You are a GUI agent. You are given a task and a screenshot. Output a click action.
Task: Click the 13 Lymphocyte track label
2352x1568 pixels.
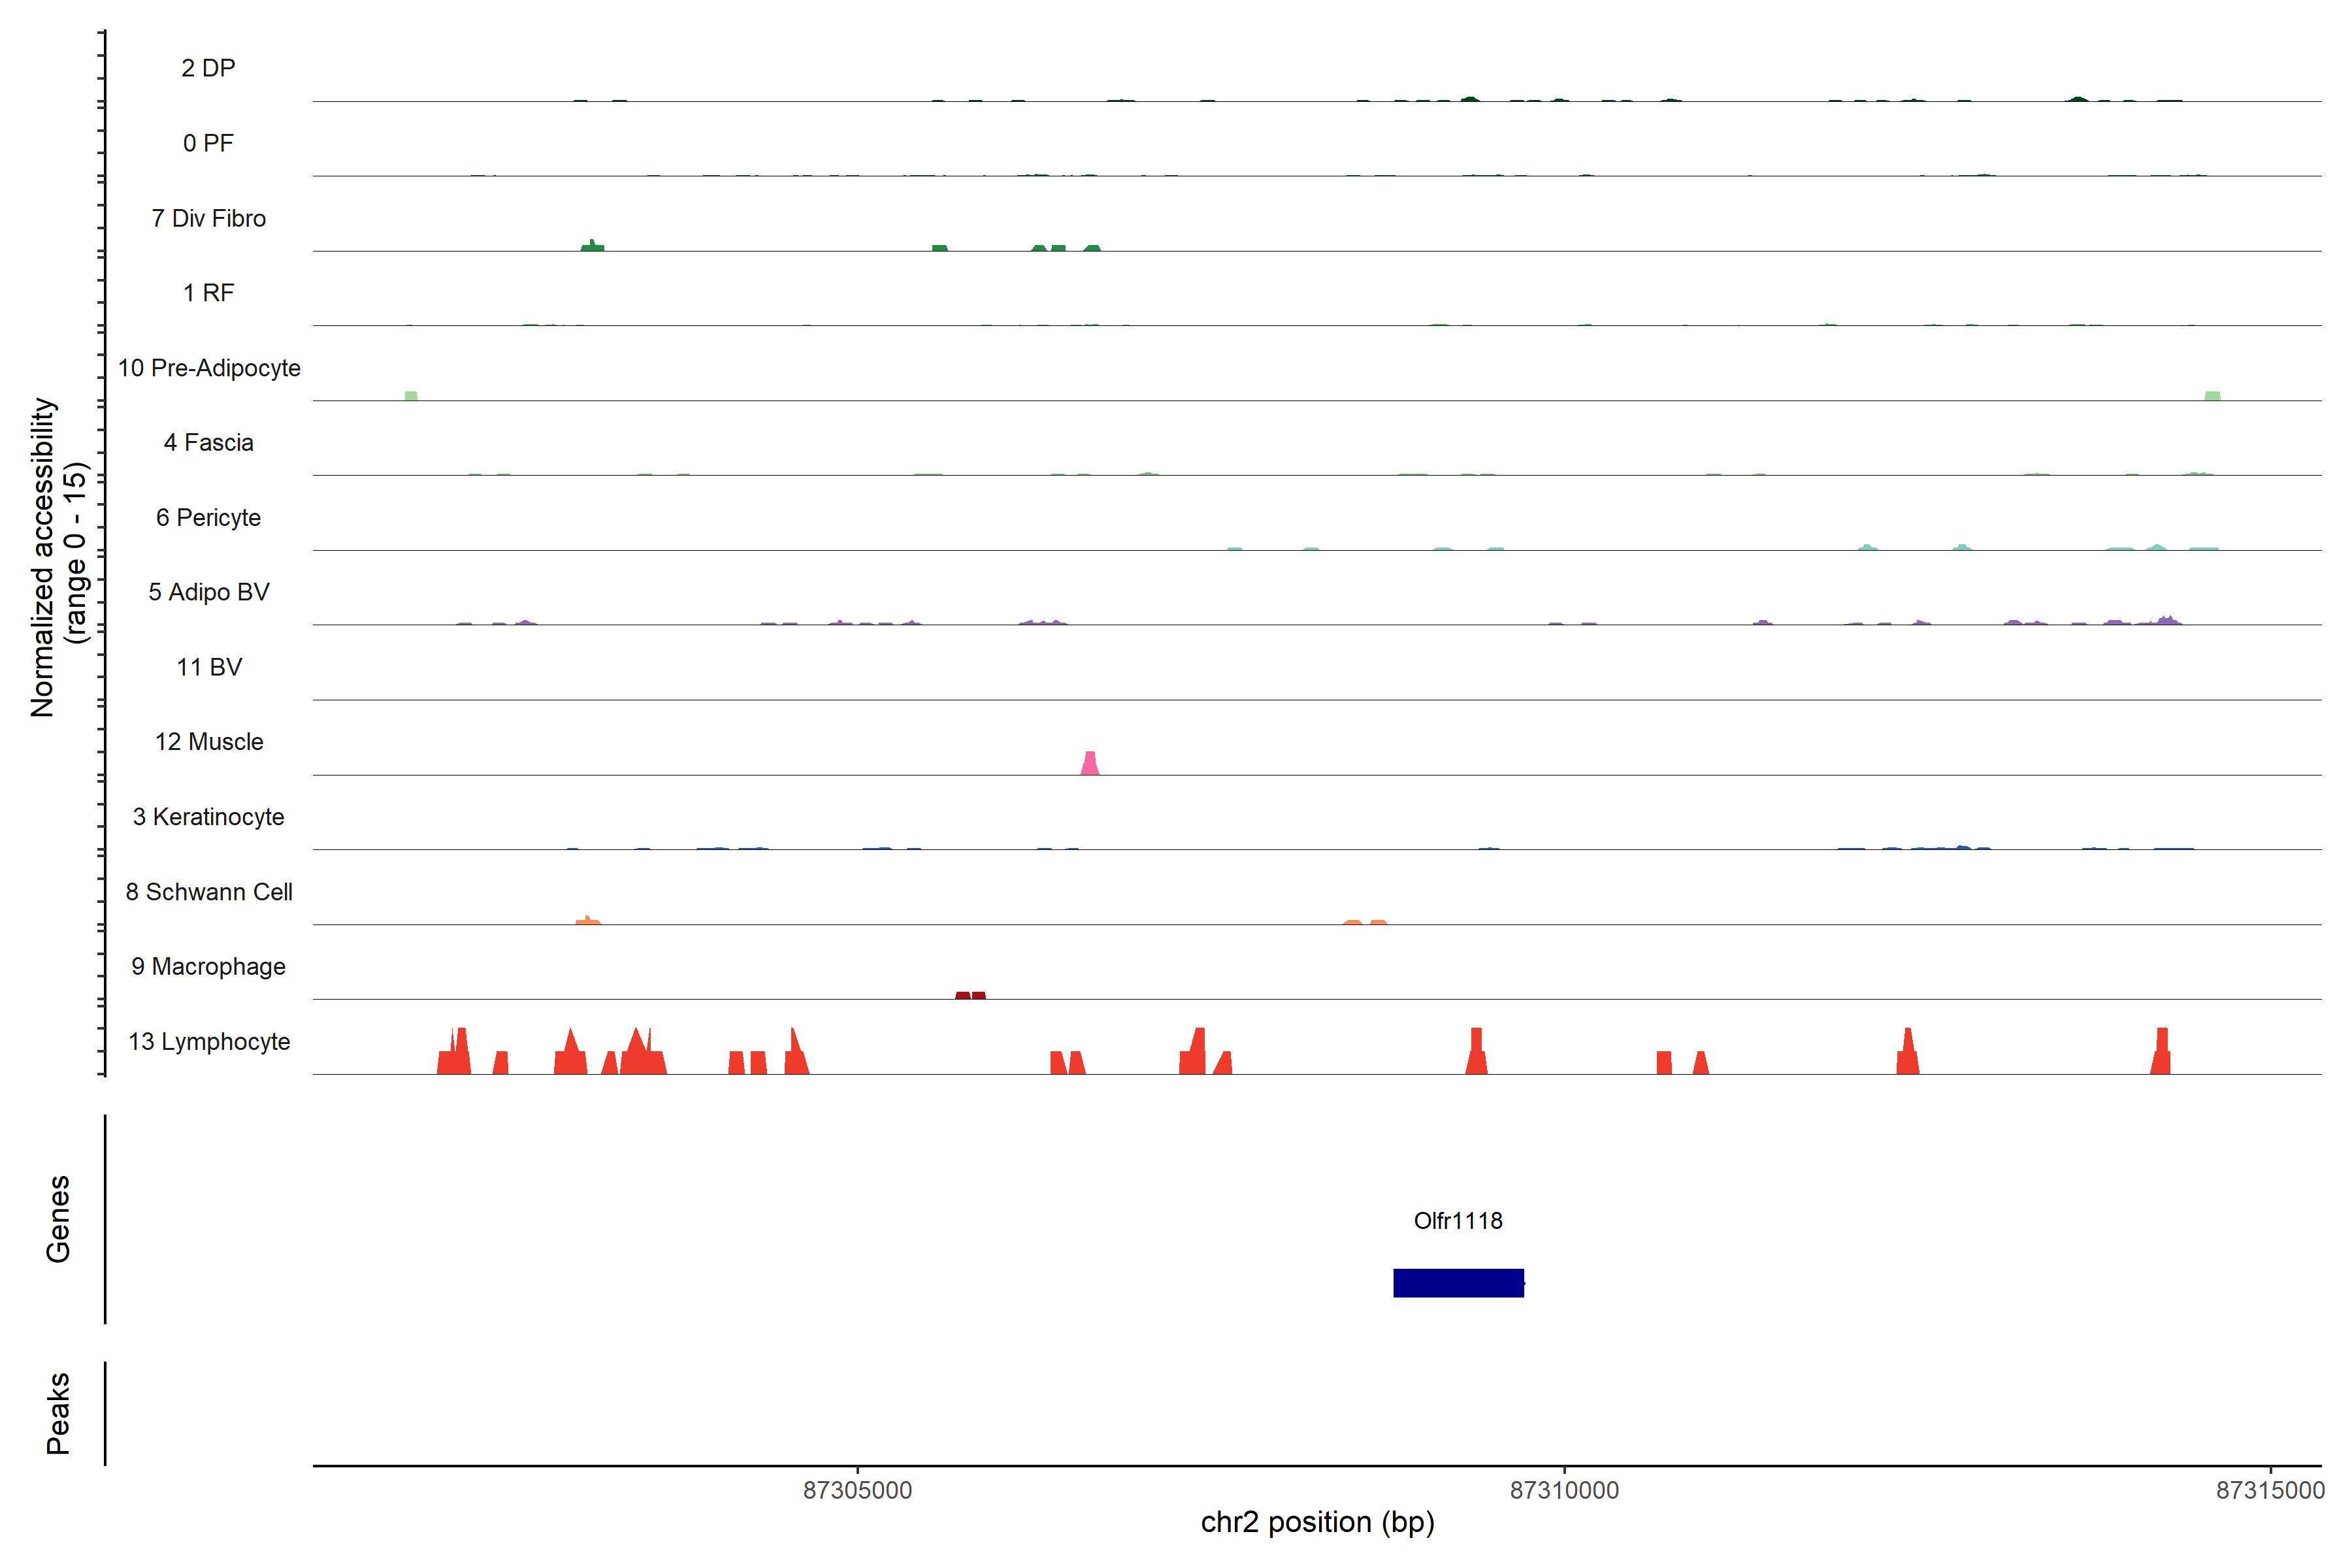pyautogui.click(x=209, y=1042)
